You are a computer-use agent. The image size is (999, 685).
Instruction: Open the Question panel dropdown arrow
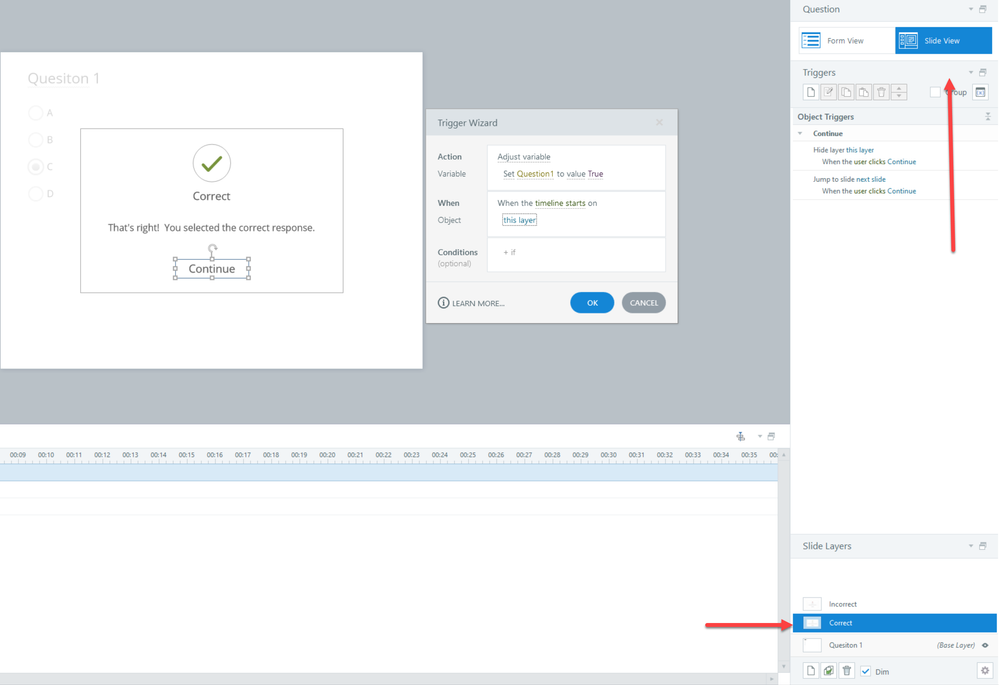971,10
